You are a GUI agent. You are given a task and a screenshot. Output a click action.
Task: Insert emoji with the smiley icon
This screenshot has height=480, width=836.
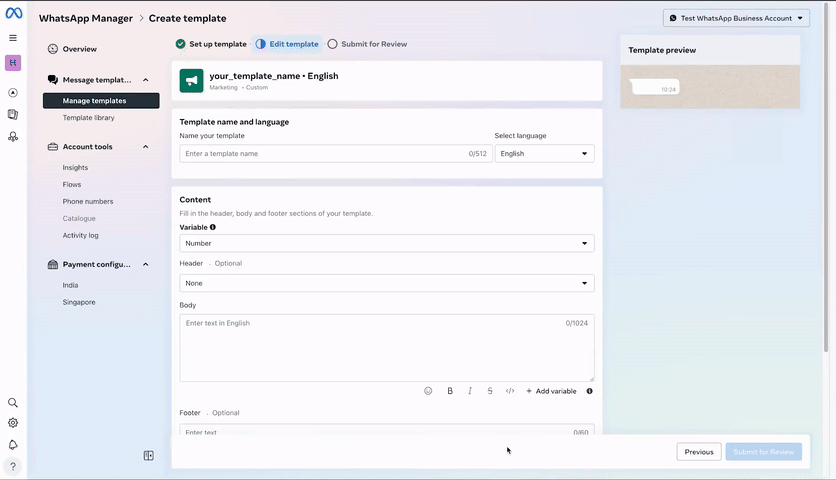point(428,391)
